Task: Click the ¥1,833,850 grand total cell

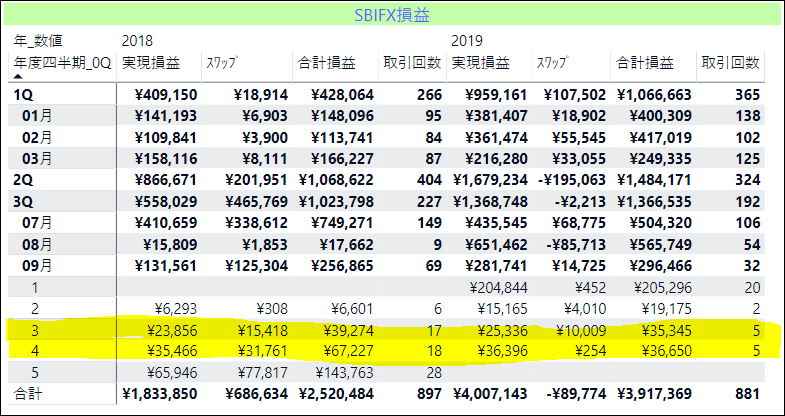Action: 160,394
